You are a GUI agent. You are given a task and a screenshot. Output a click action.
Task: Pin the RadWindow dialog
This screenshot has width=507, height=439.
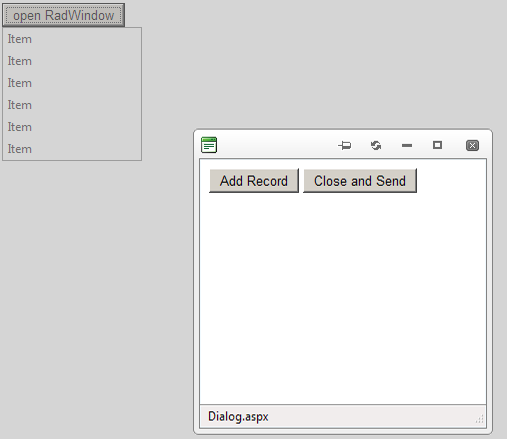tap(345, 145)
